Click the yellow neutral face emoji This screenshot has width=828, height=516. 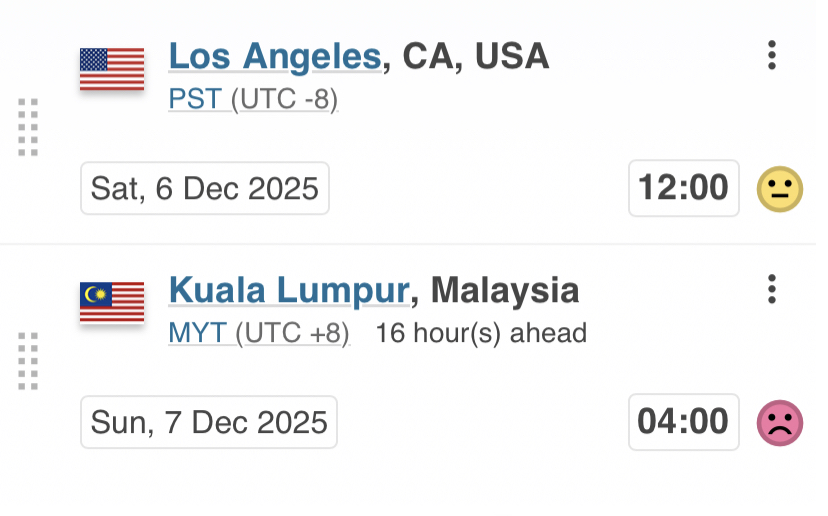point(779,189)
